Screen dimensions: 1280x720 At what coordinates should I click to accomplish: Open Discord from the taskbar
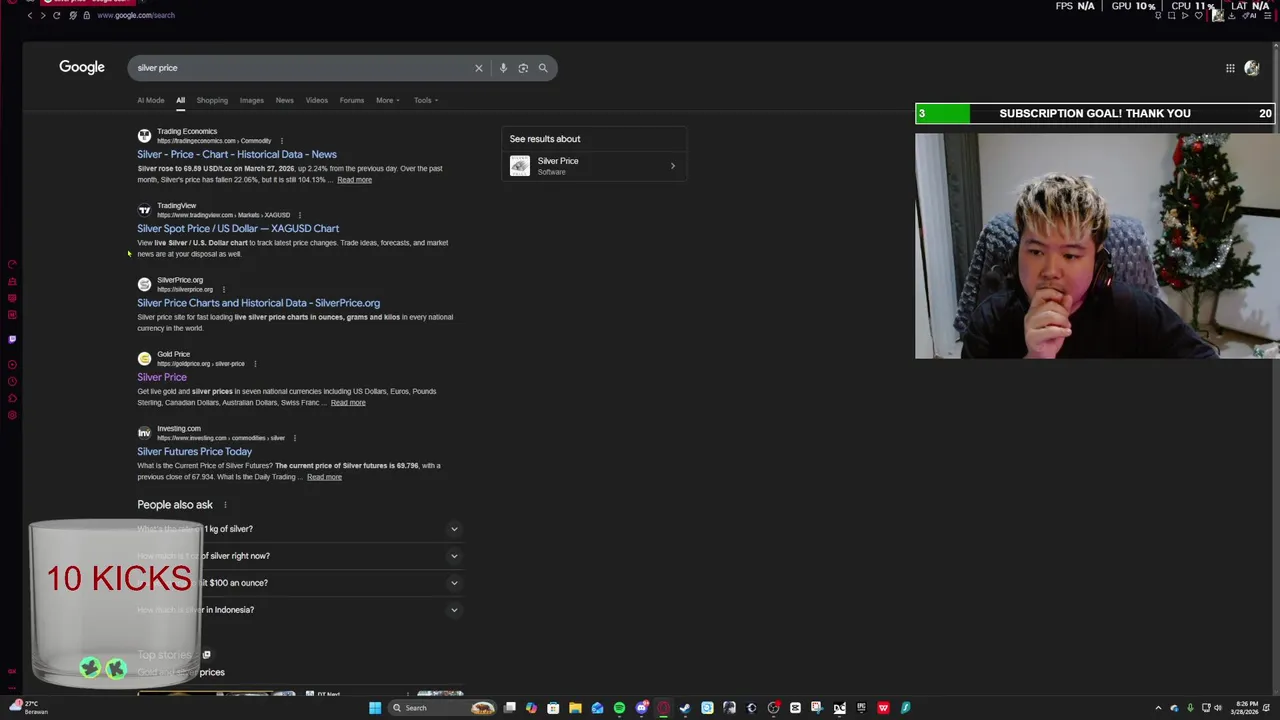point(642,708)
